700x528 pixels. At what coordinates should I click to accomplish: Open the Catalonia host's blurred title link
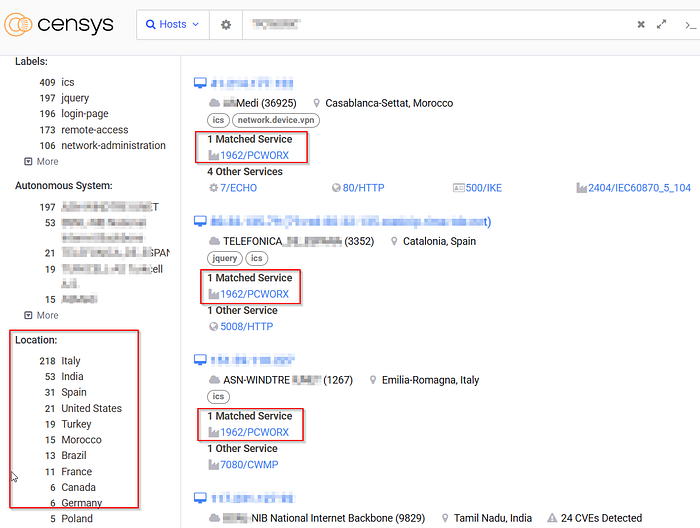351,222
